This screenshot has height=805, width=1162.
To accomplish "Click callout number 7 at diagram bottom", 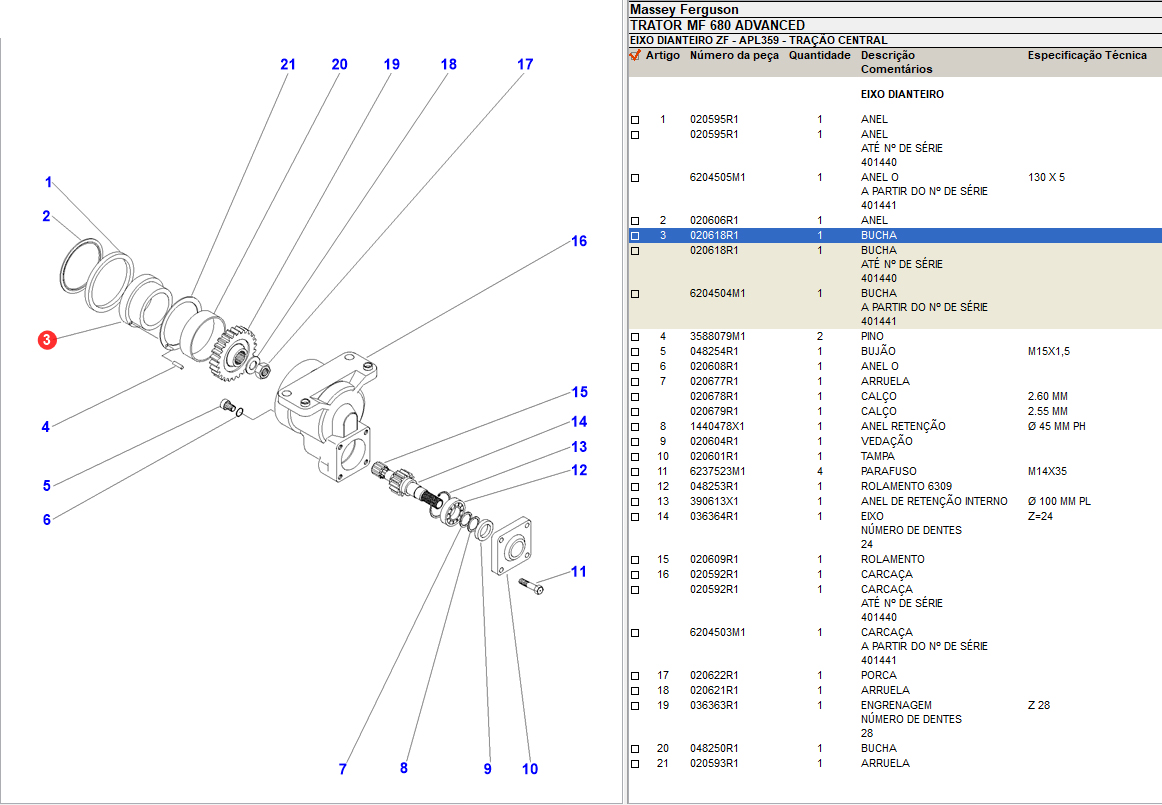I will click(x=342, y=769).
